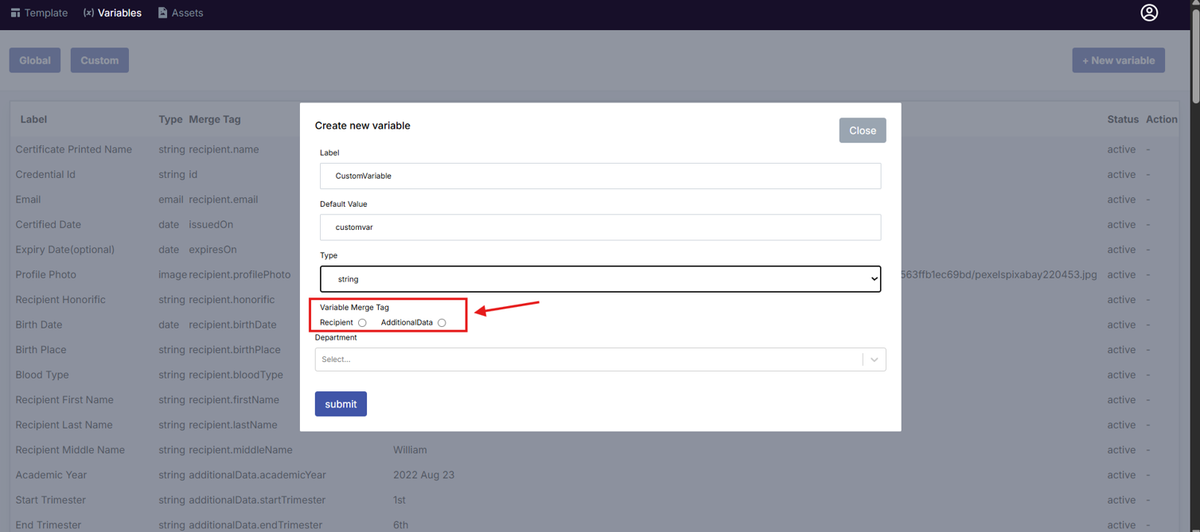Click the recipient.profilePhoto merge tag
The width and height of the screenshot is (1200, 532).
(240, 274)
